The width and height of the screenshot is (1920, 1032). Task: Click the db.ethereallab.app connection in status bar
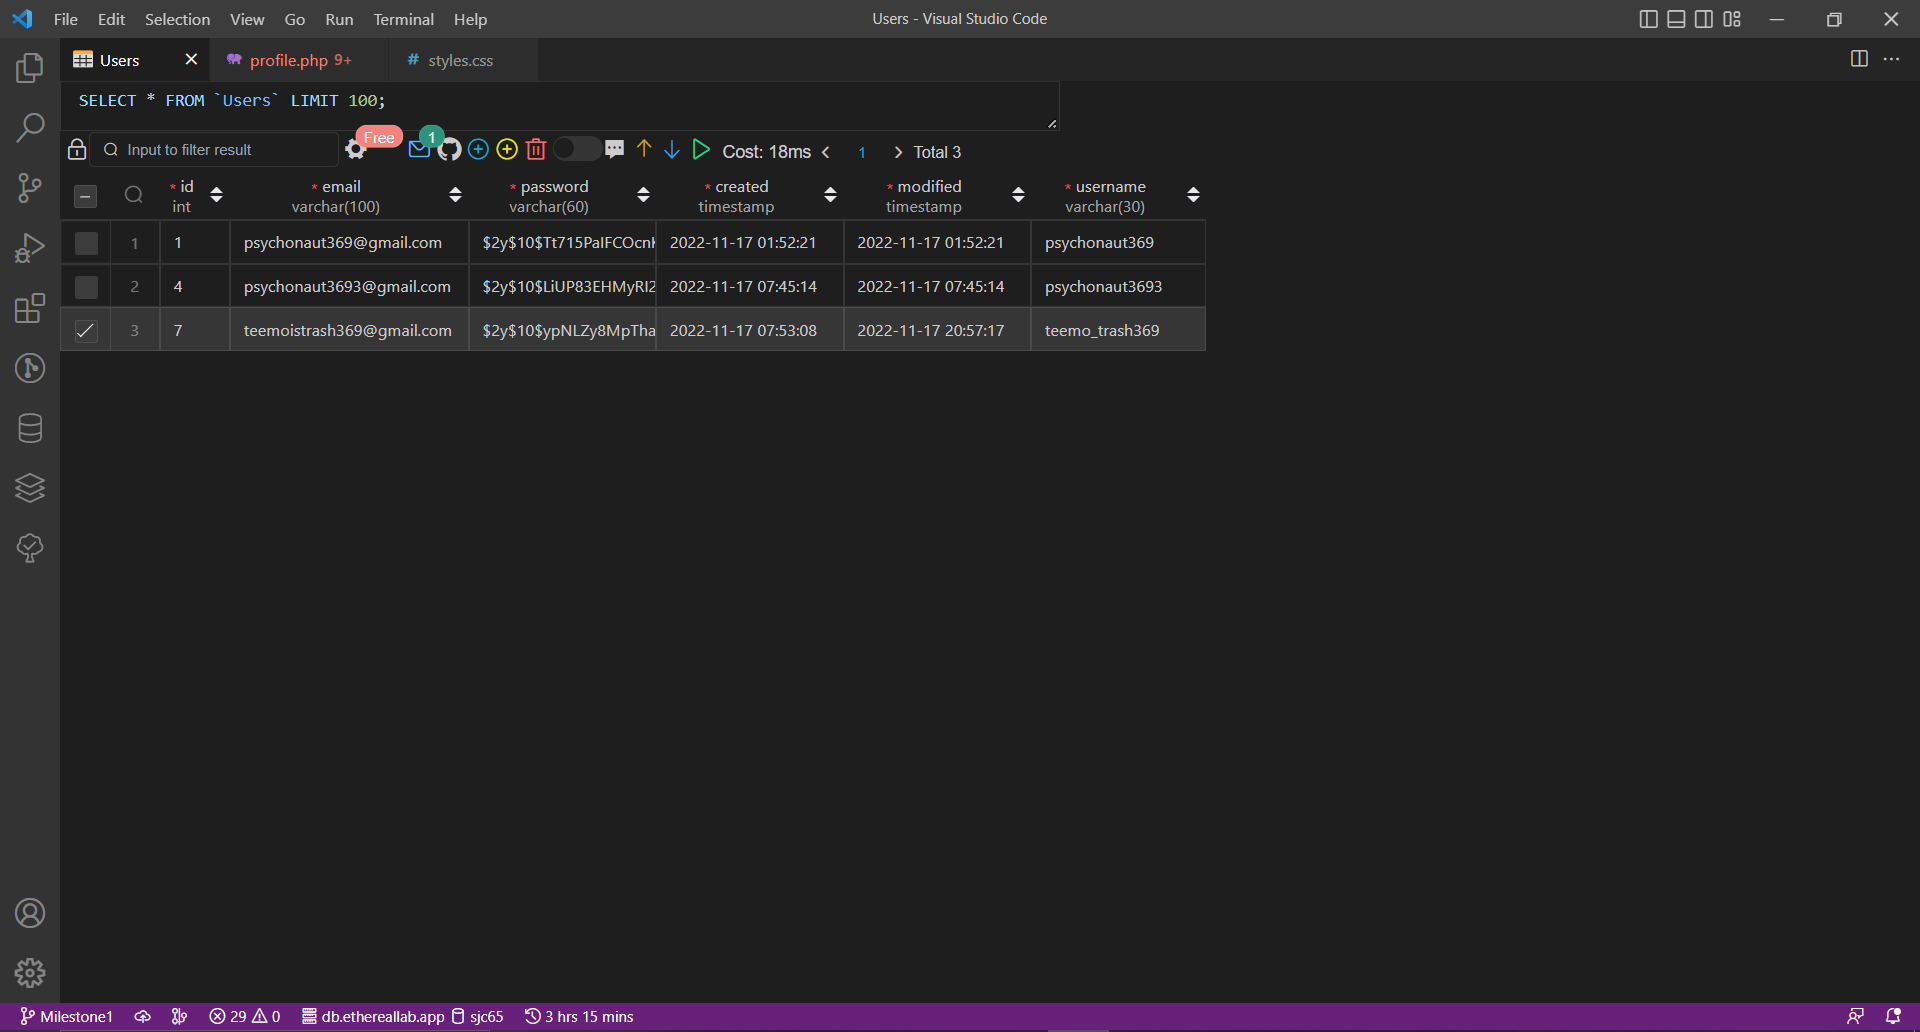(x=373, y=1016)
